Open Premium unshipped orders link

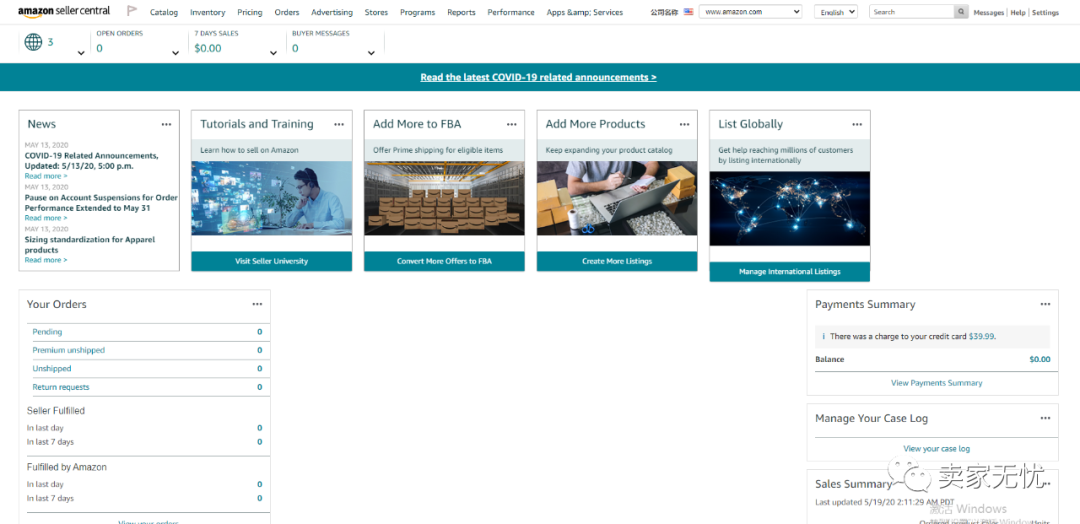(69, 350)
